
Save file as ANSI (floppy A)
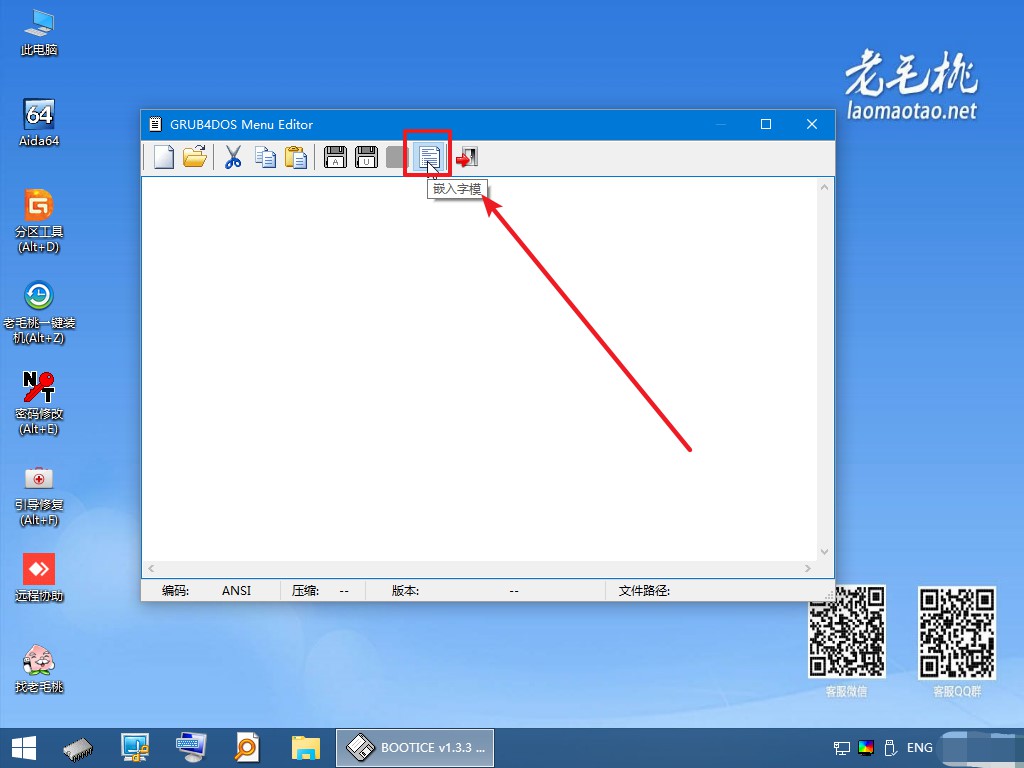pyautogui.click(x=335, y=157)
